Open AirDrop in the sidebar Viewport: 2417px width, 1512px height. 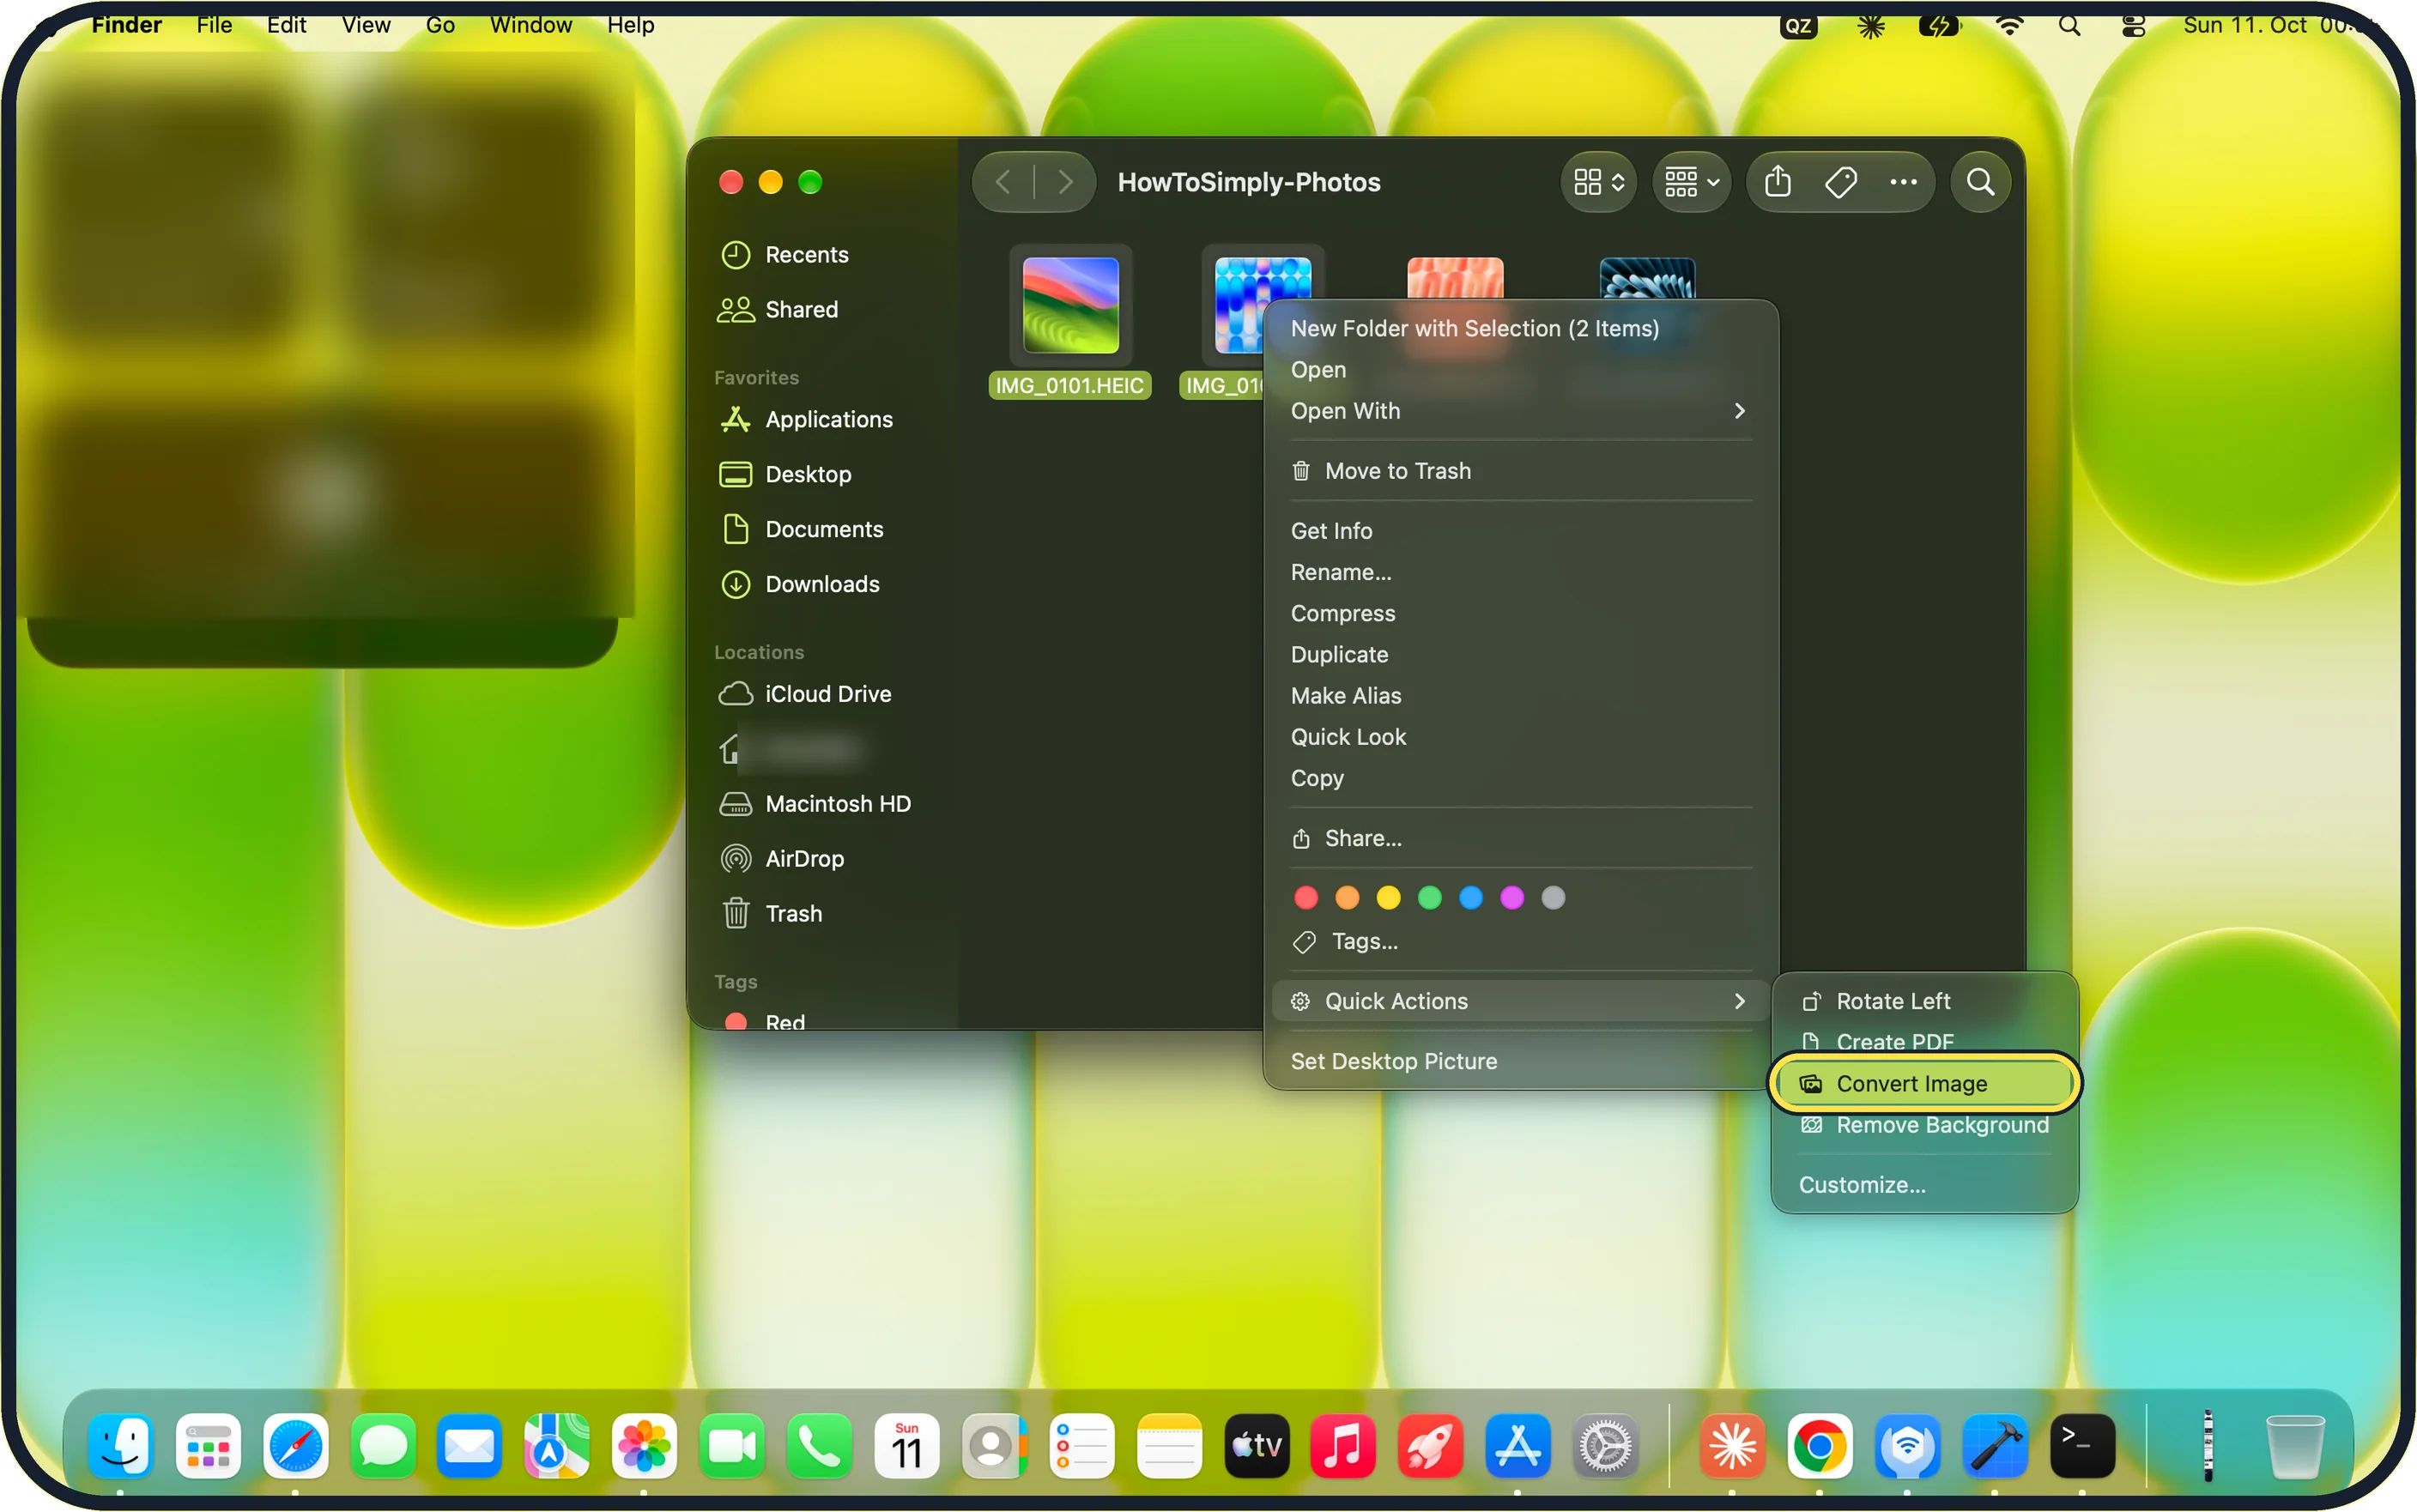pos(781,859)
